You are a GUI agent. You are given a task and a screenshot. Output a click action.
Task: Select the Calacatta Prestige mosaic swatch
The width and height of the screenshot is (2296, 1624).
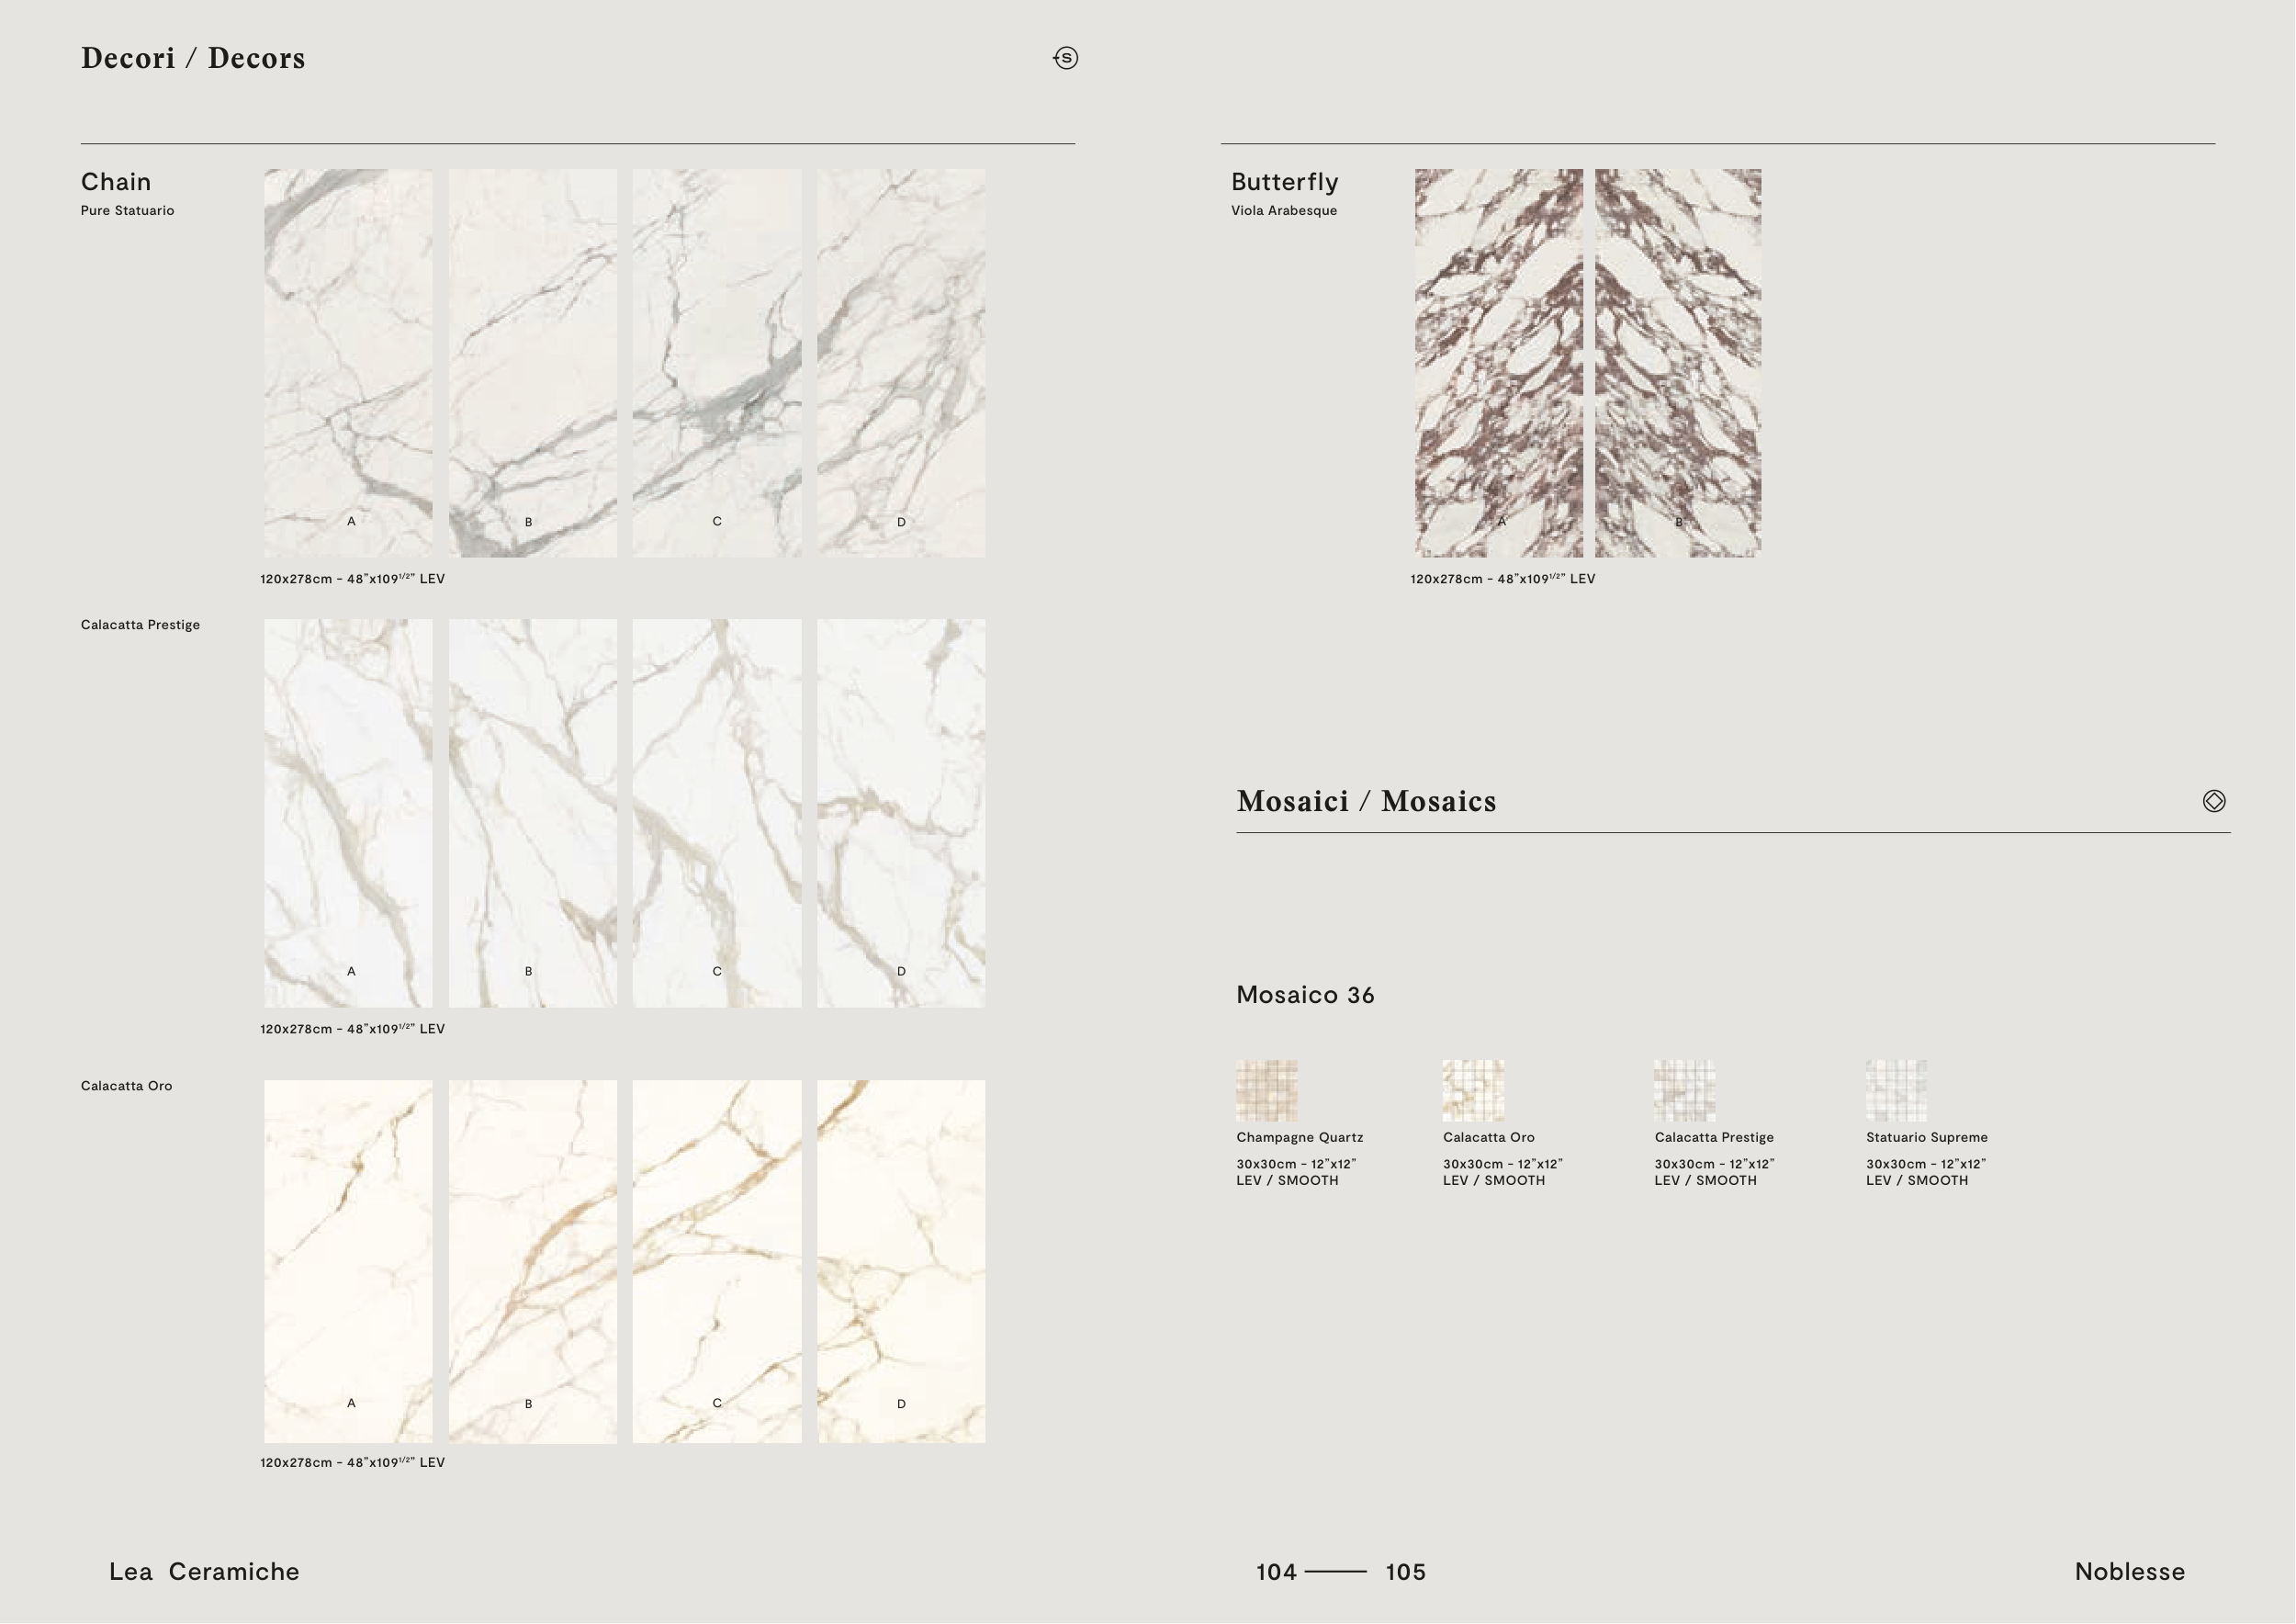(x=1685, y=1091)
